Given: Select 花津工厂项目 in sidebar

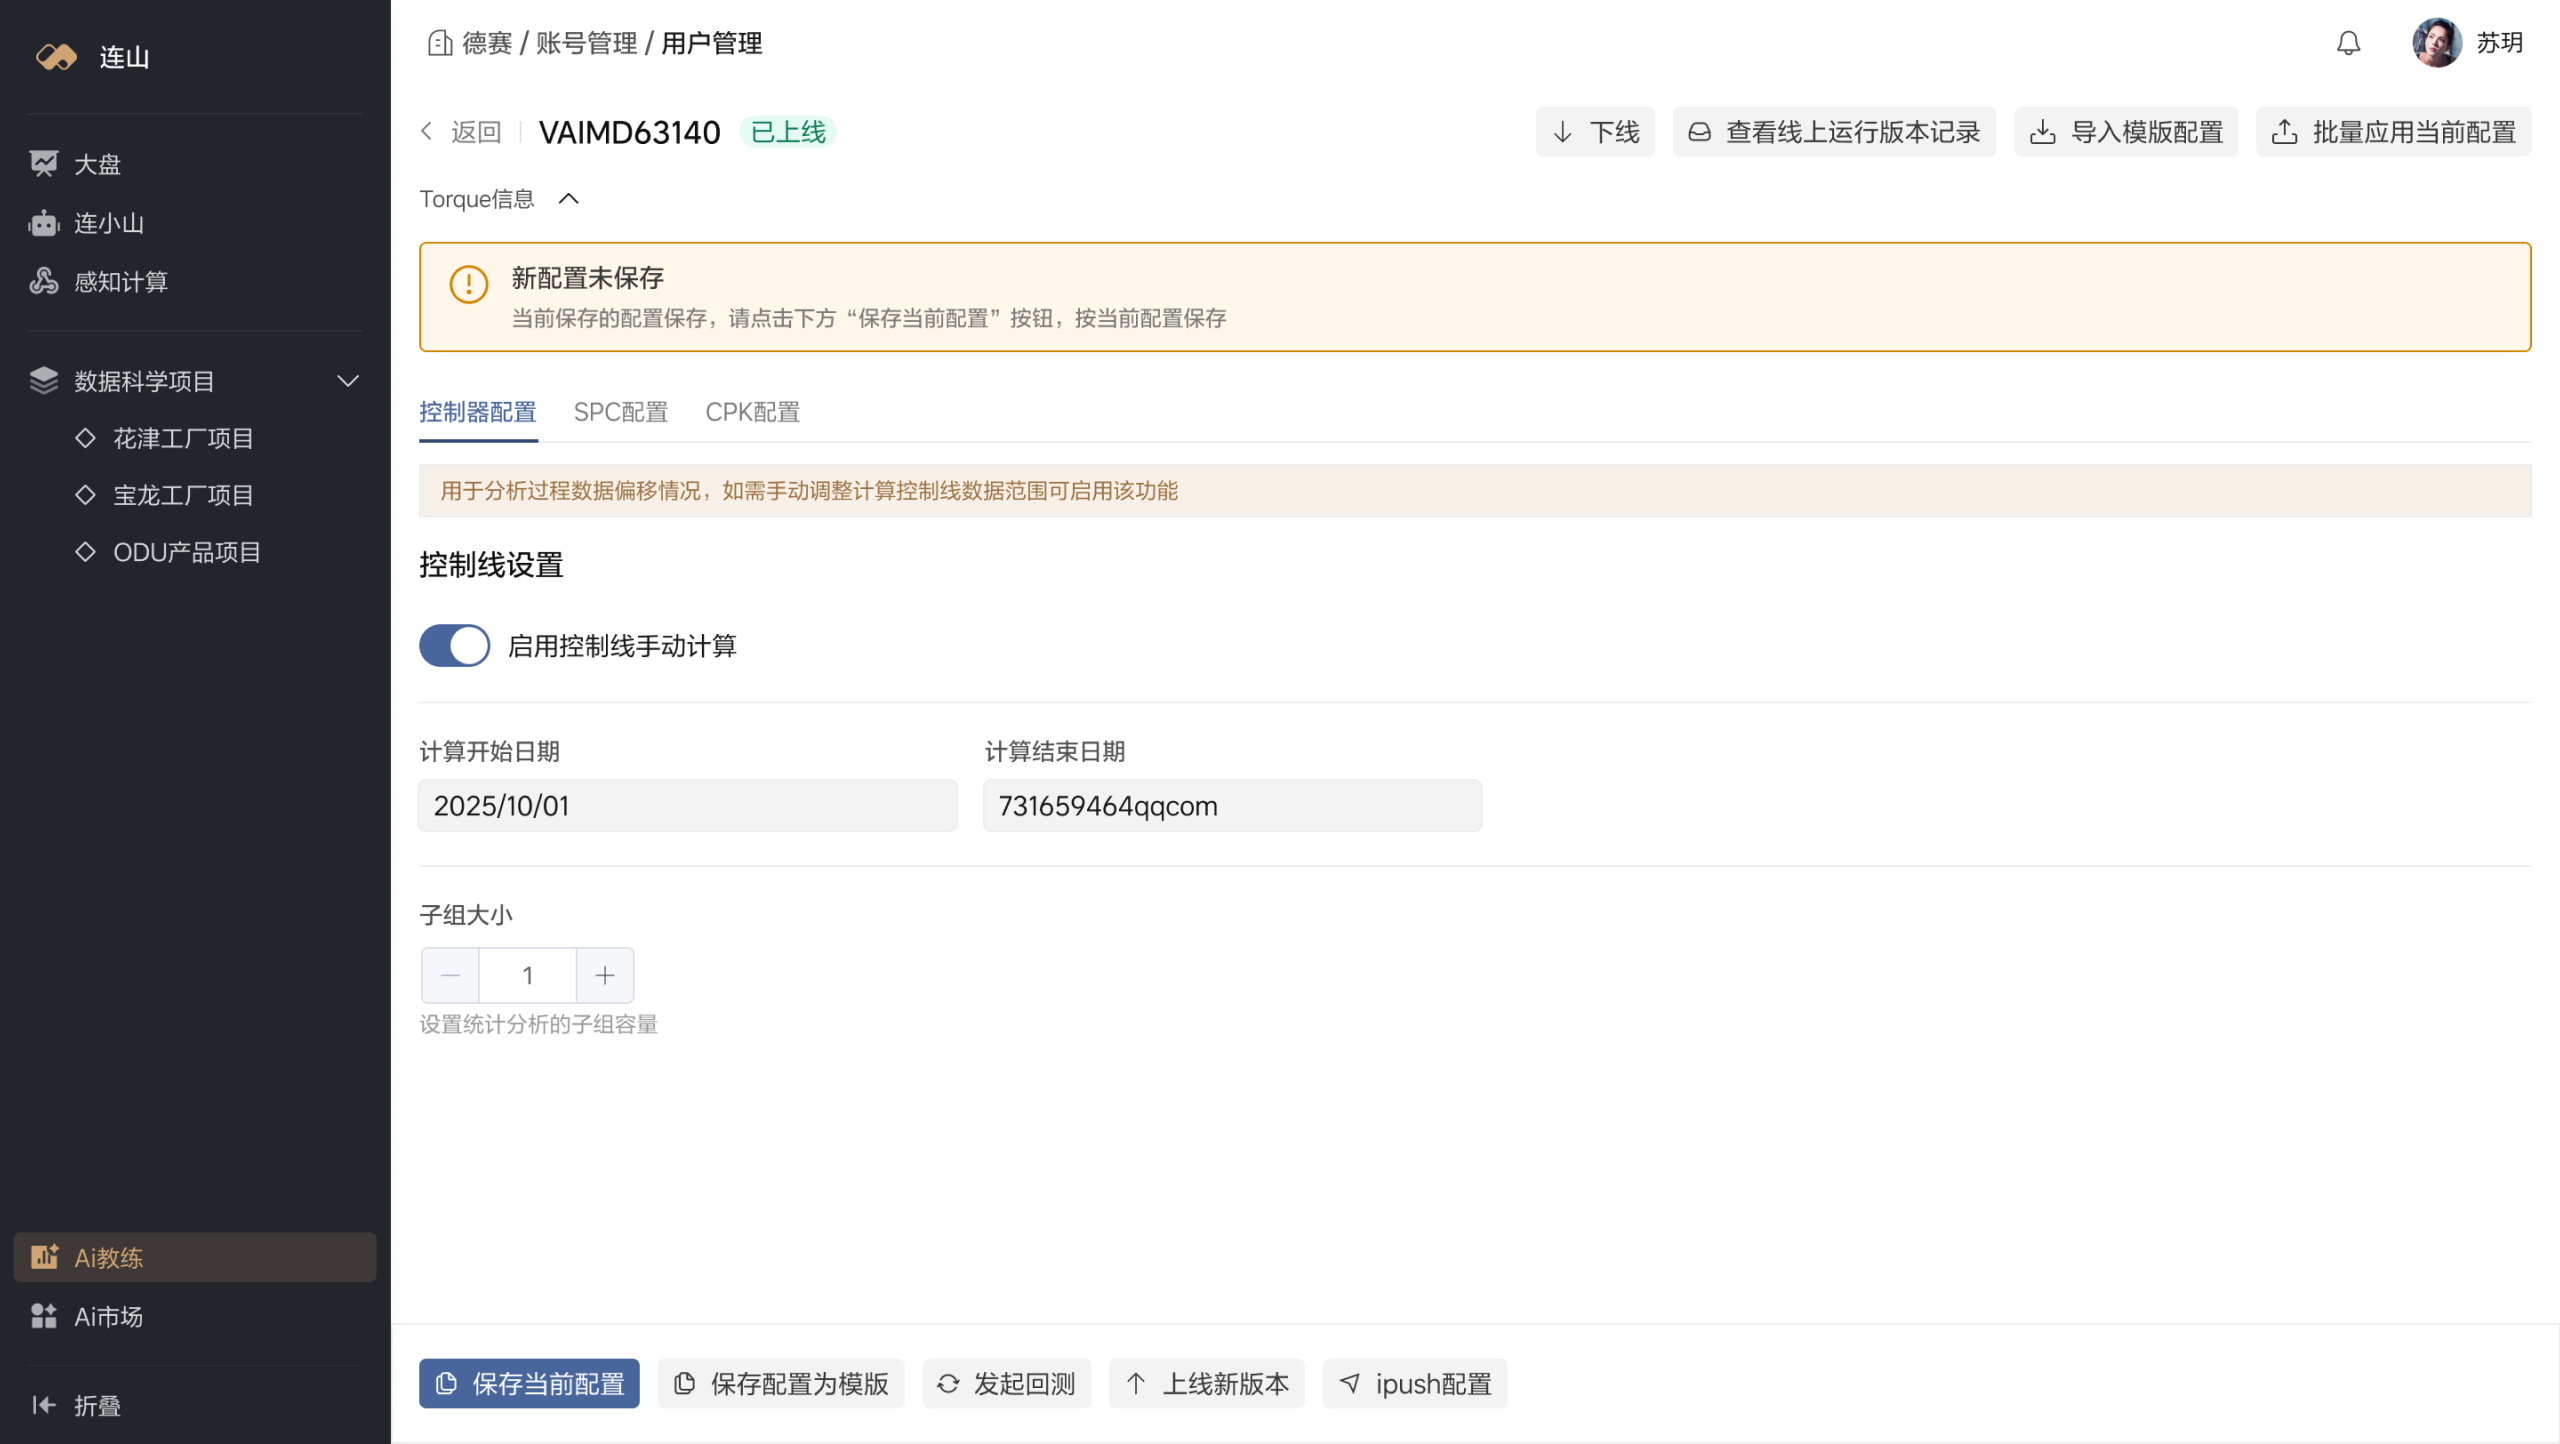Looking at the screenshot, I should [x=183, y=438].
